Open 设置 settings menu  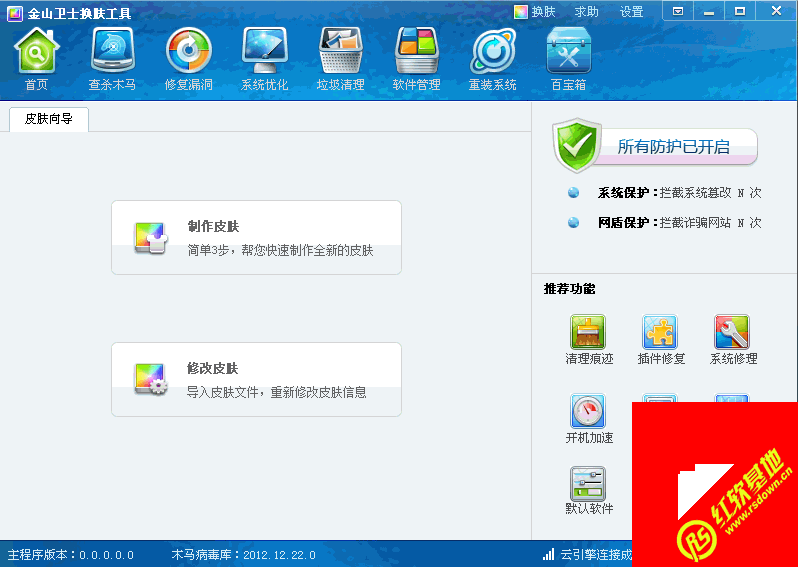point(632,12)
